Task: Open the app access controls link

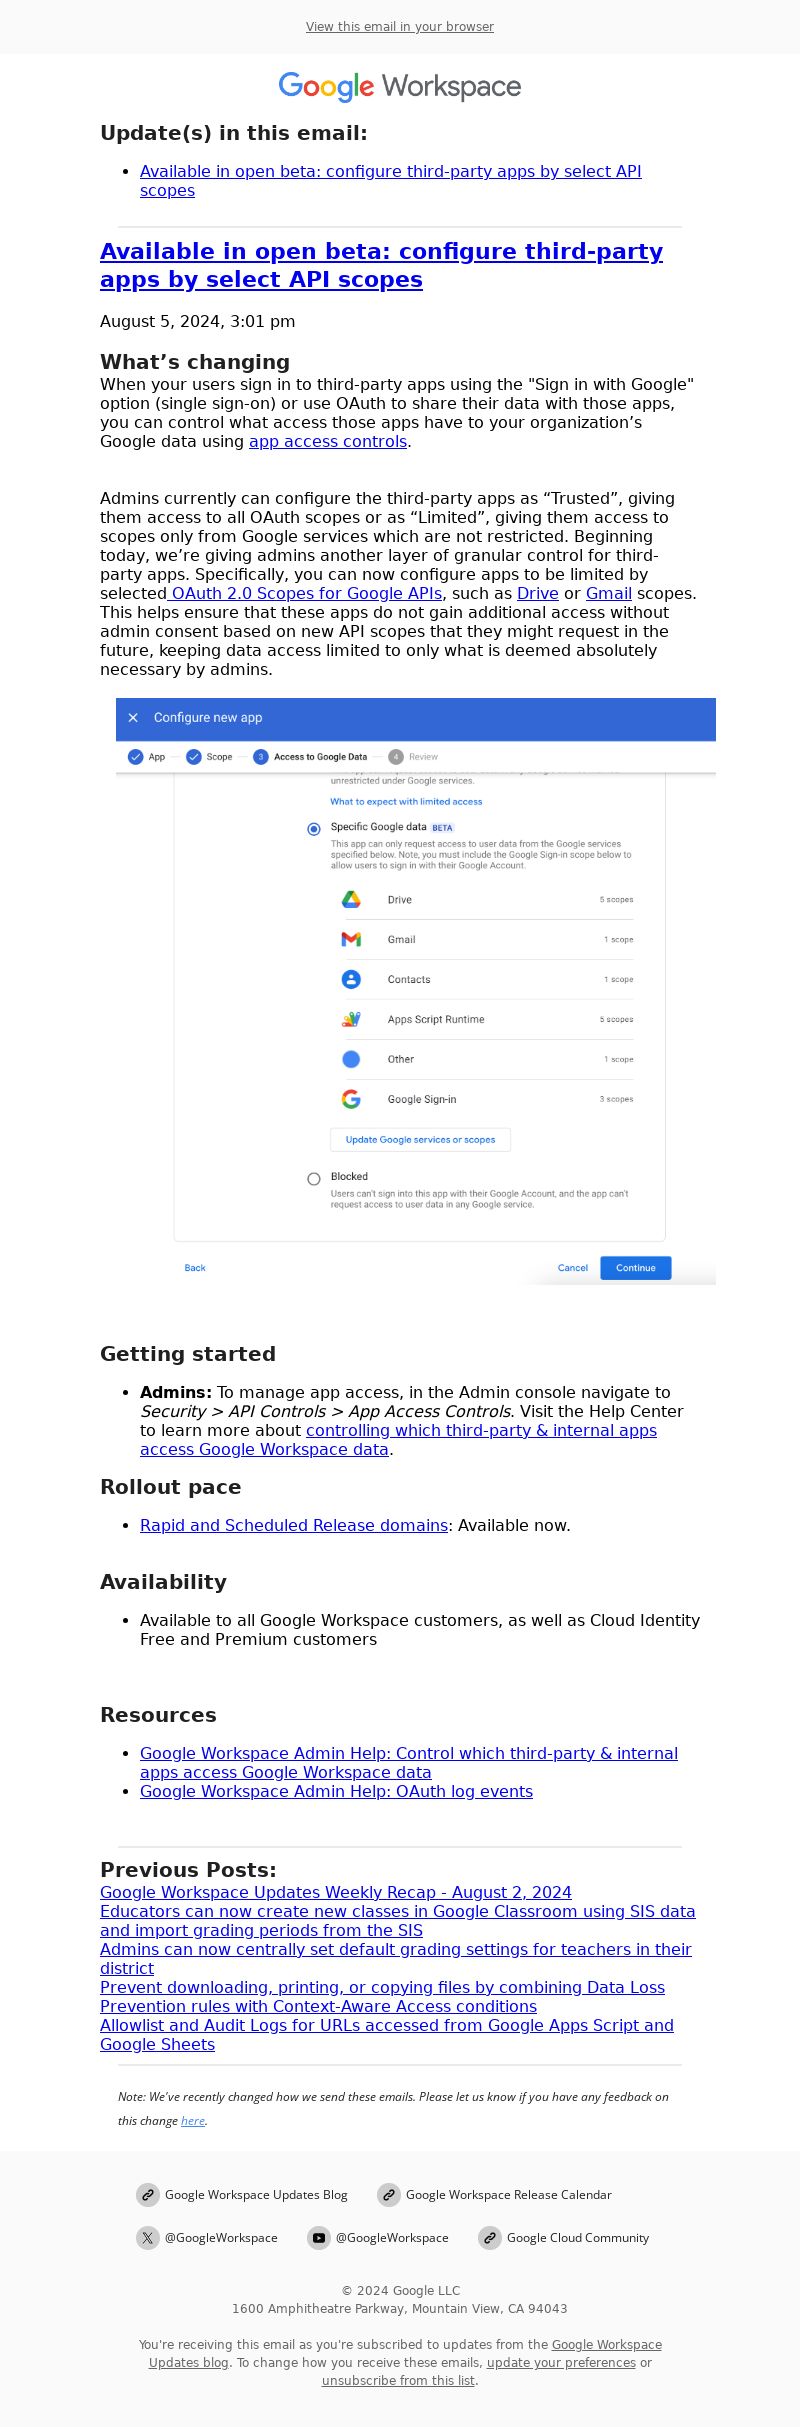Action: (x=328, y=442)
